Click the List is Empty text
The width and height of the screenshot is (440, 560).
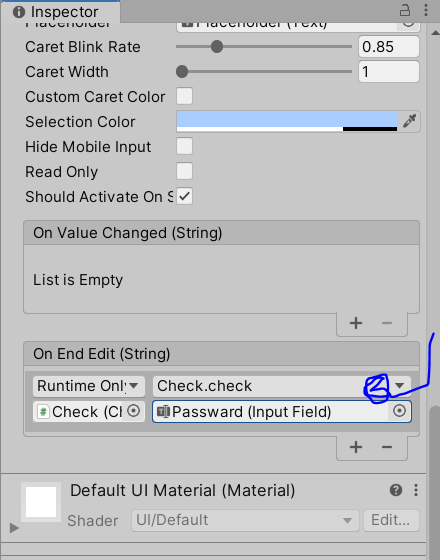click(78, 280)
